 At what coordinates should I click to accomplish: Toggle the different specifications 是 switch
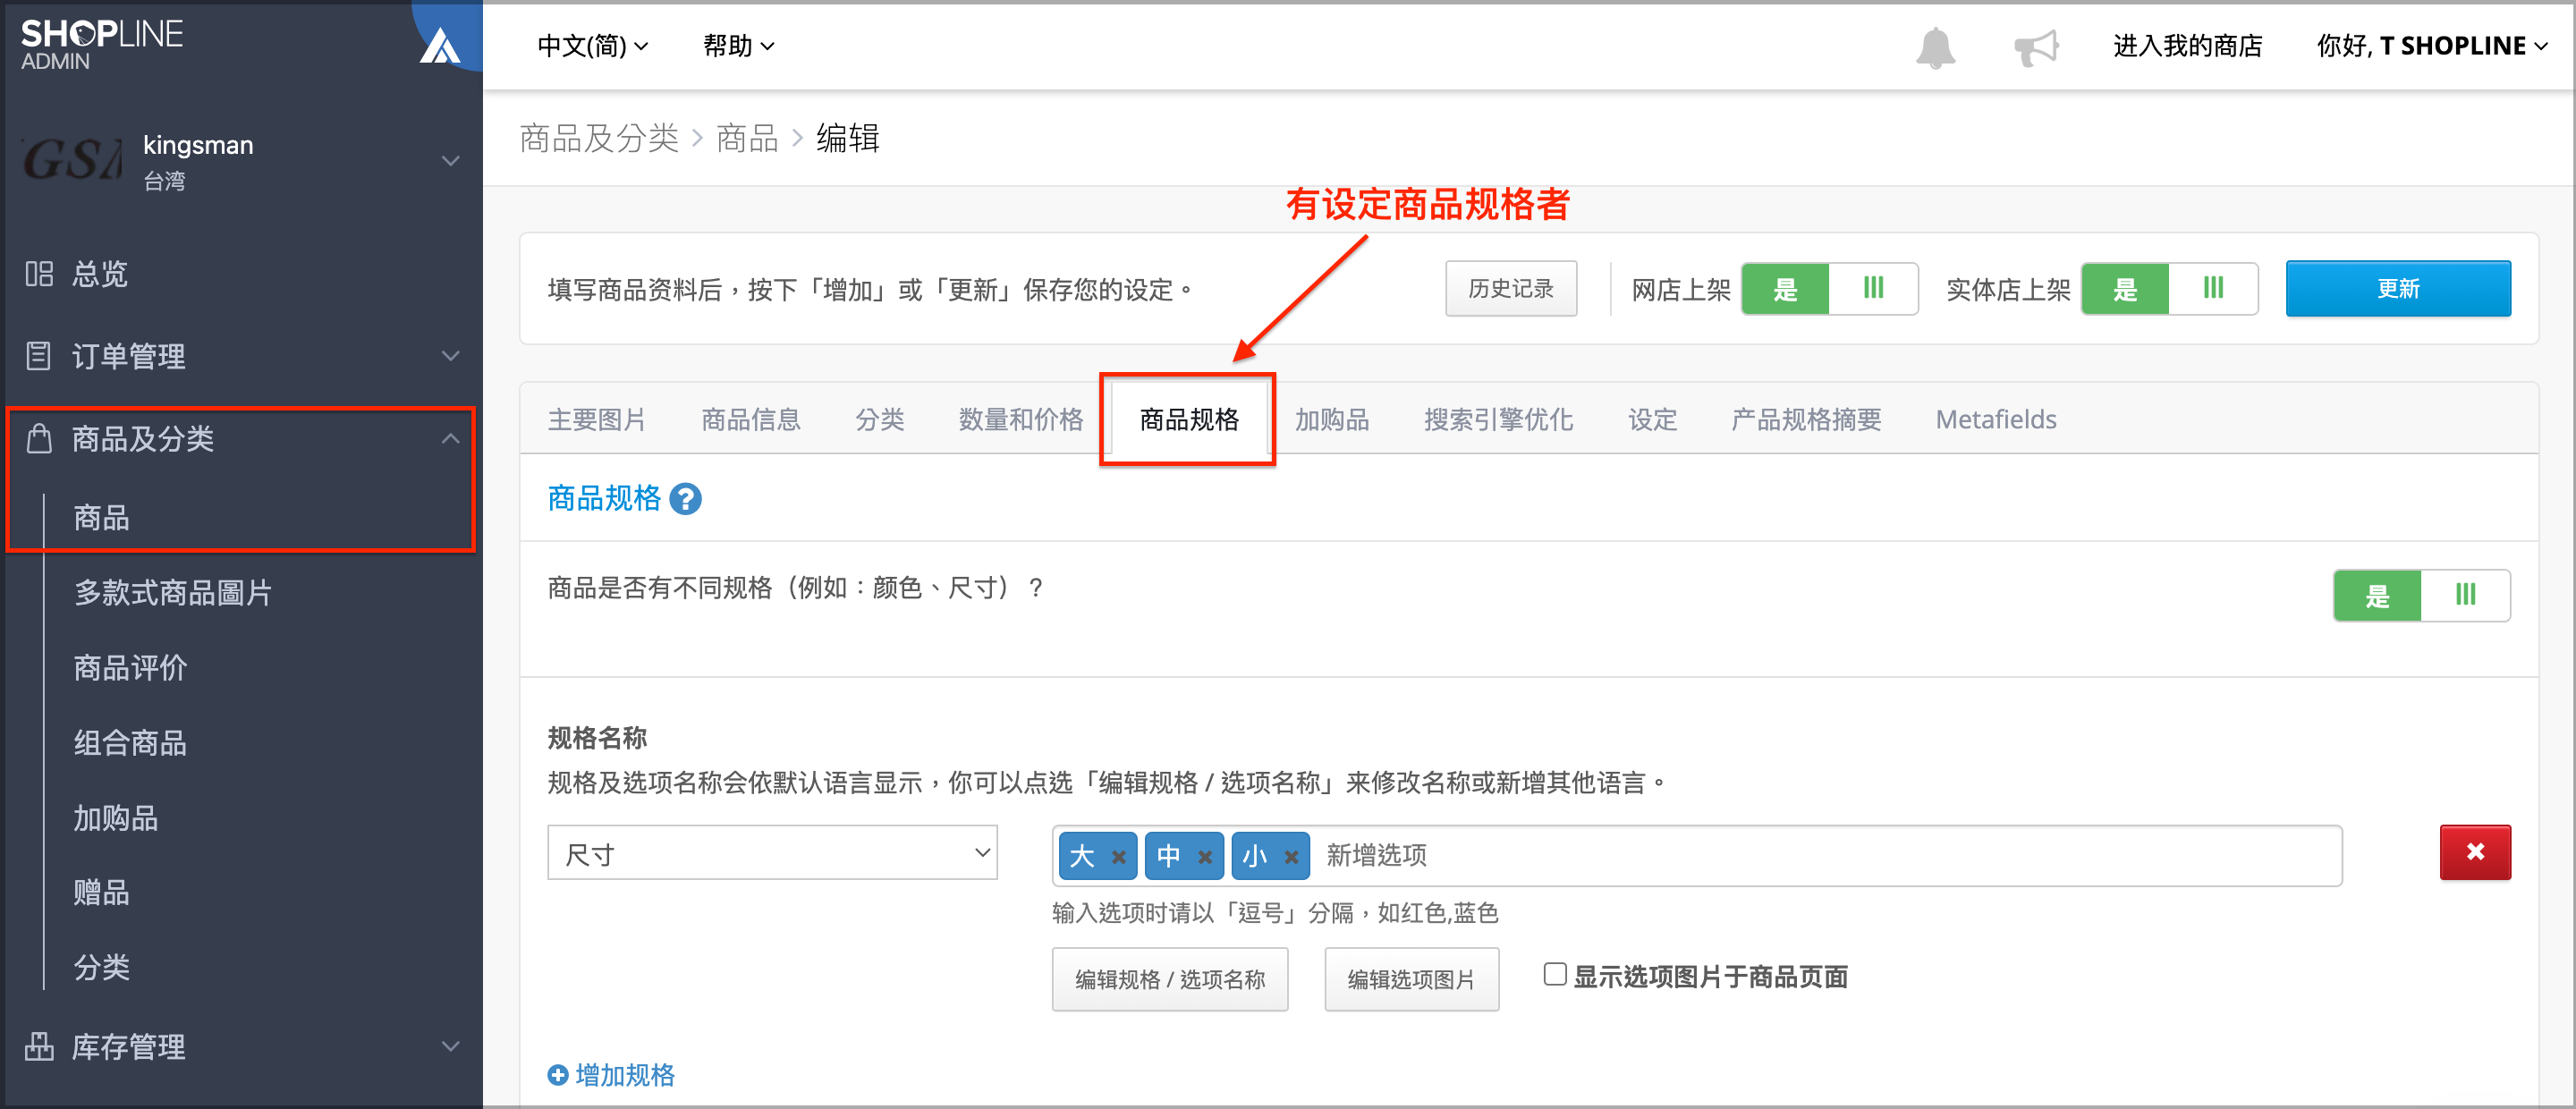(x=2421, y=596)
